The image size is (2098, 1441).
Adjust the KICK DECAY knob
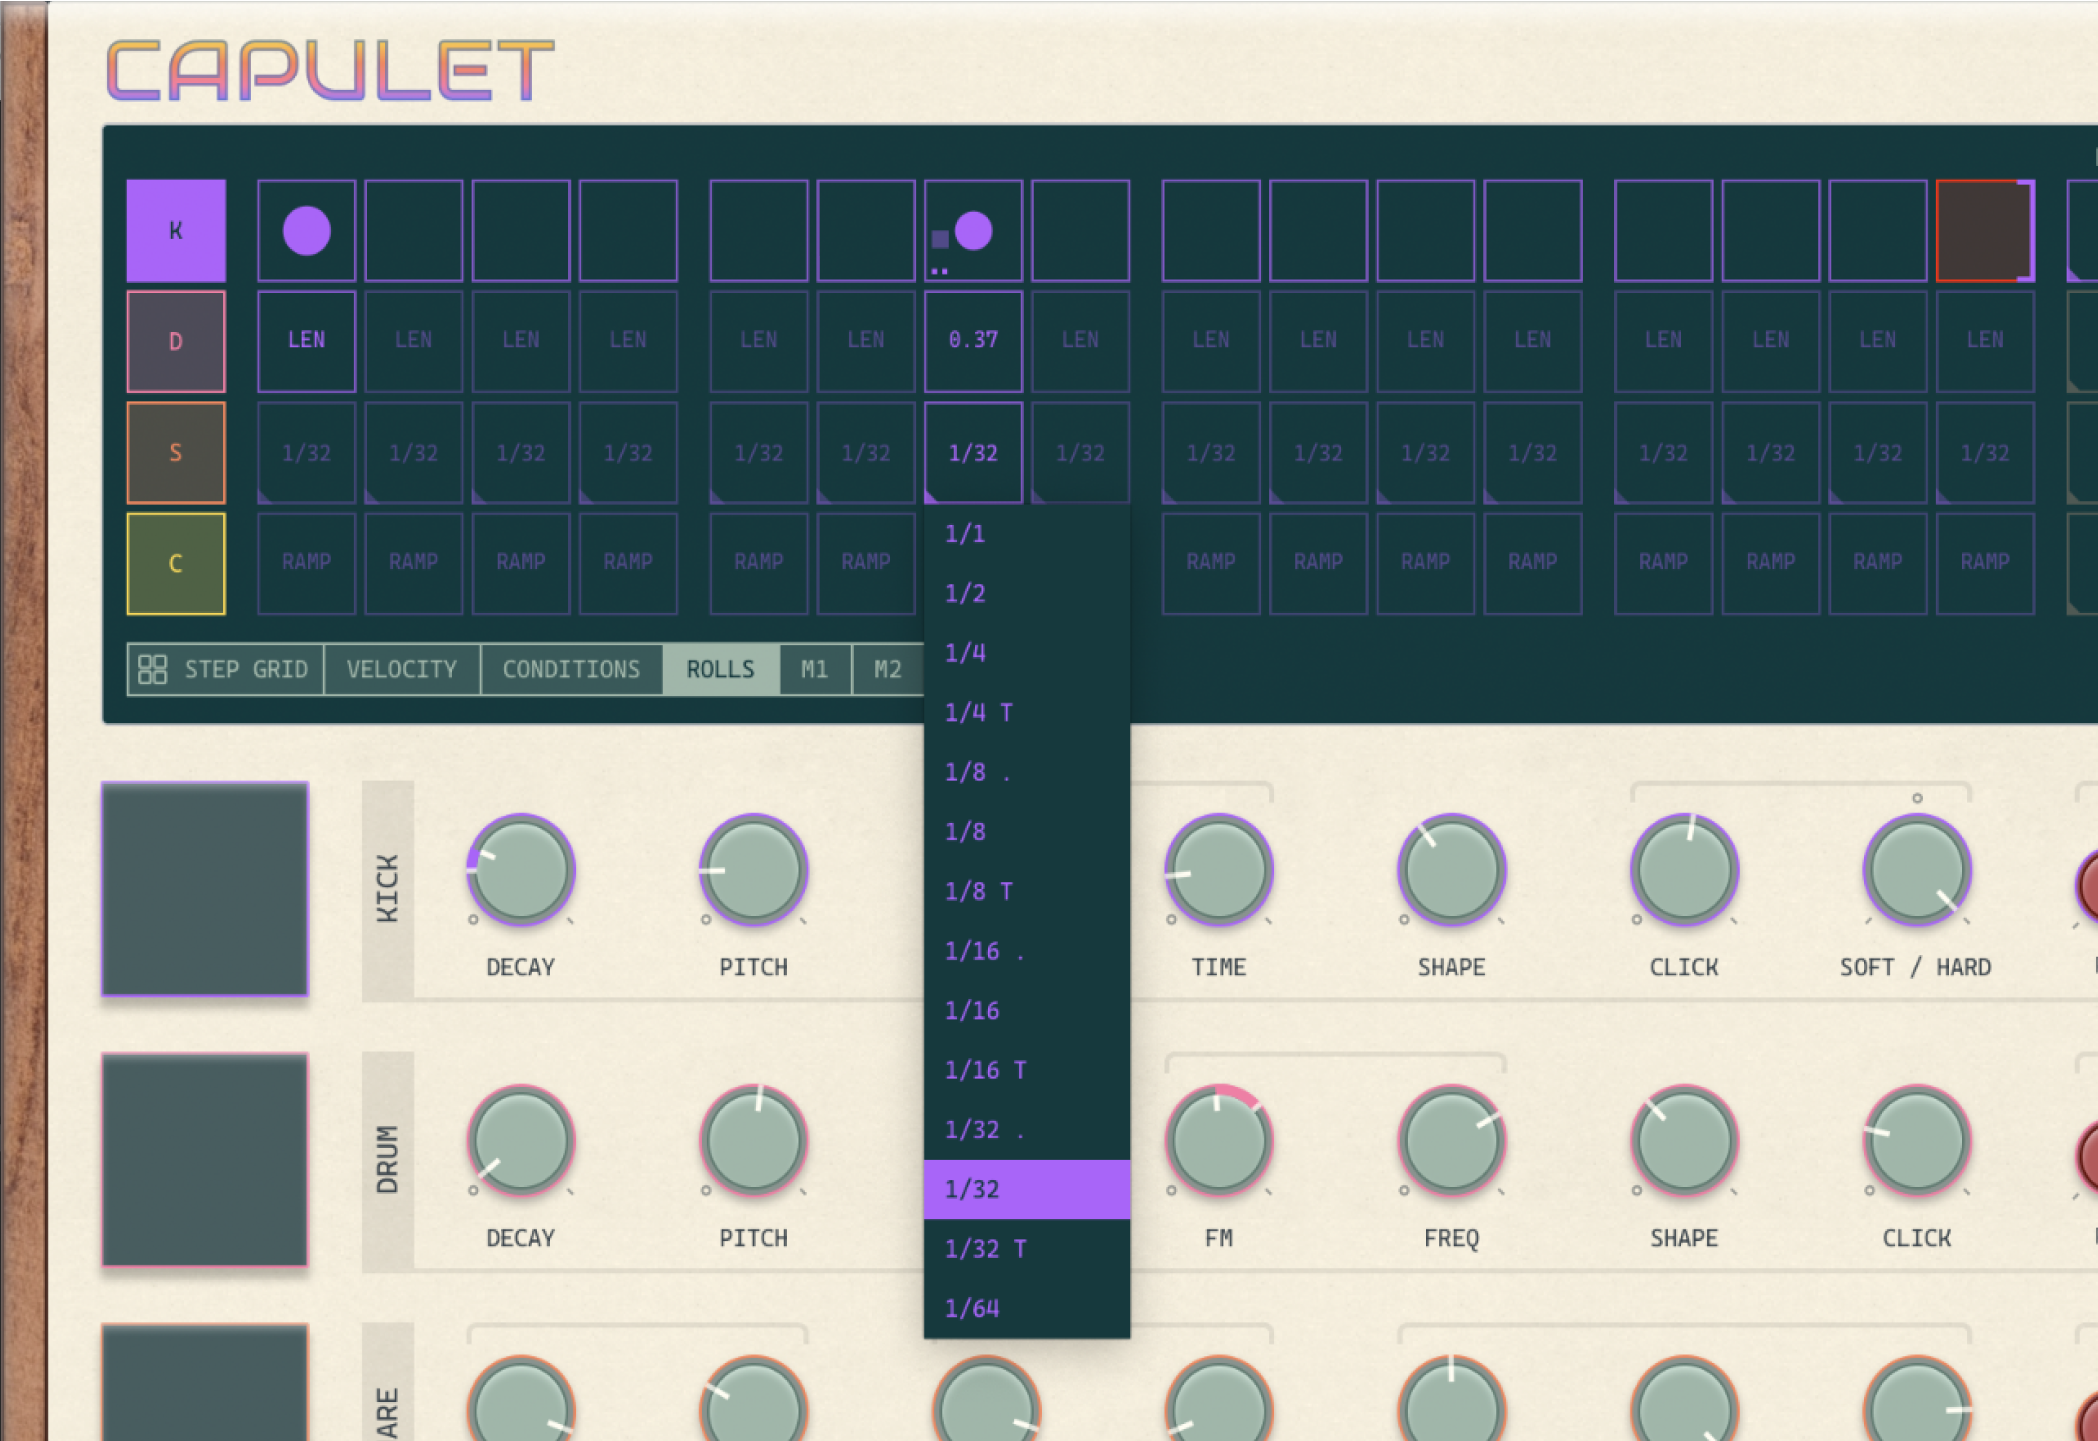[x=520, y=872]
